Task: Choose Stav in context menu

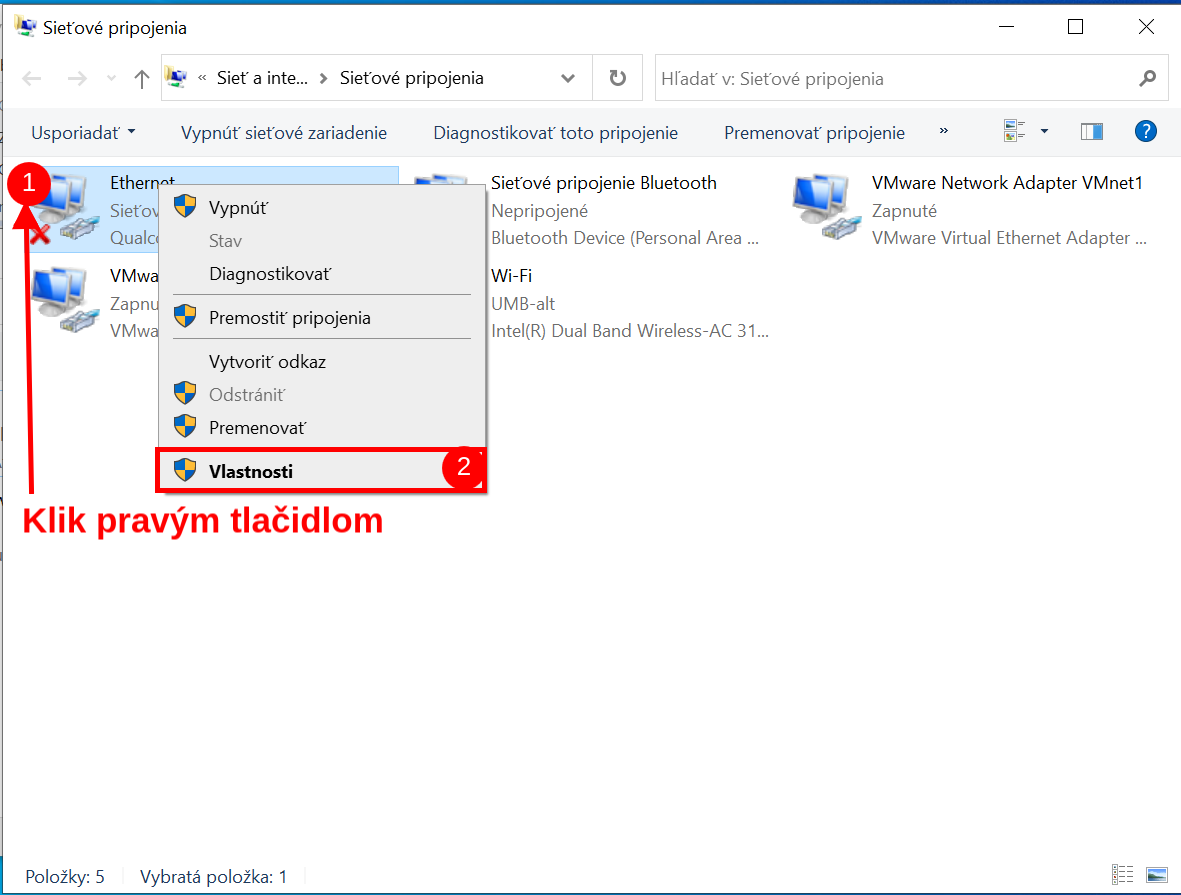Action: point(322,241)
